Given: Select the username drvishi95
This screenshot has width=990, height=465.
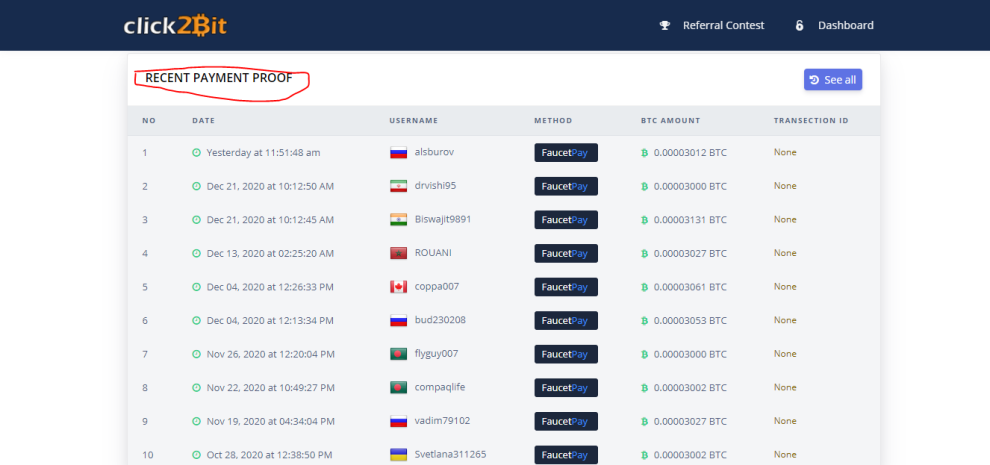Looking at the screenshot, I should click(x=435, y=185).
